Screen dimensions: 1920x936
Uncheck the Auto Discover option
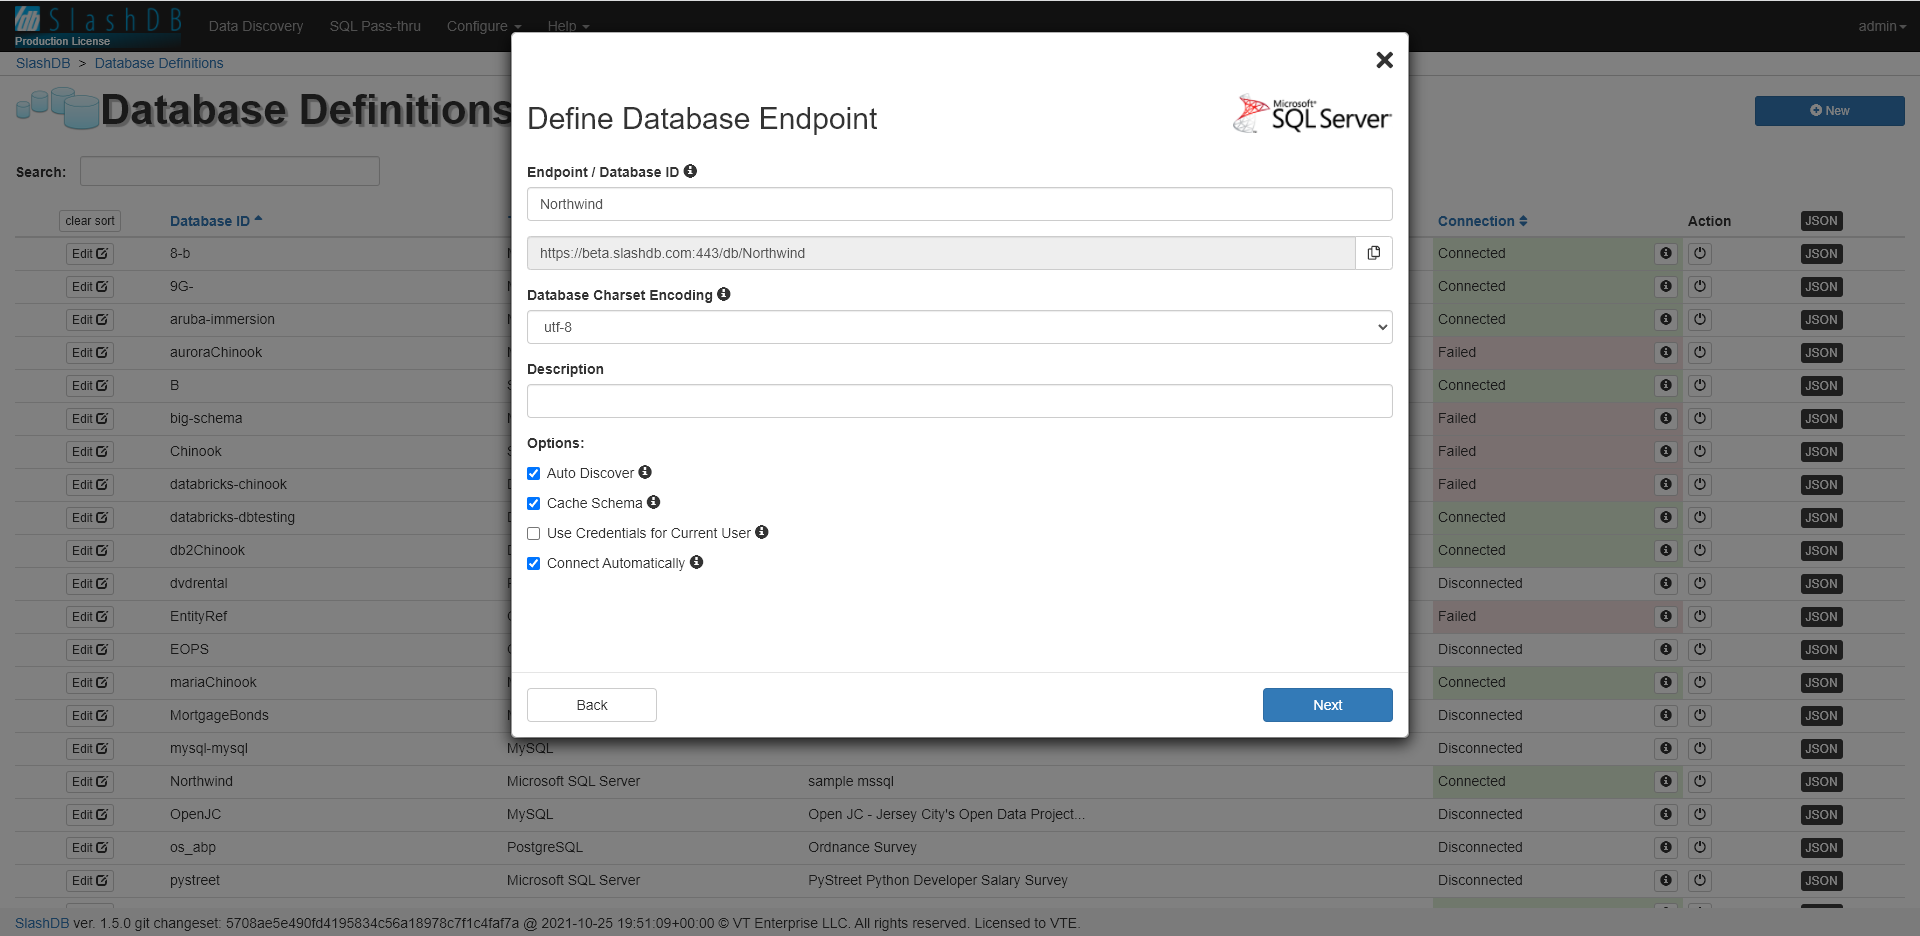[x=534, y=474]
